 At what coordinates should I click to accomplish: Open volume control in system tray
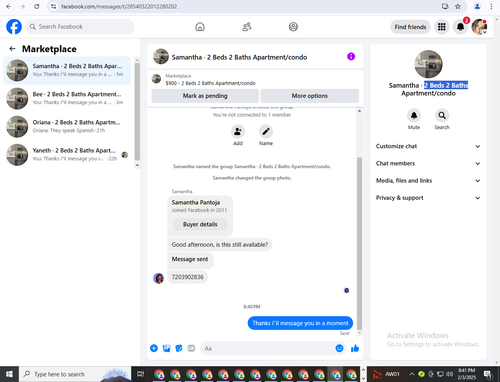(450, 374)
